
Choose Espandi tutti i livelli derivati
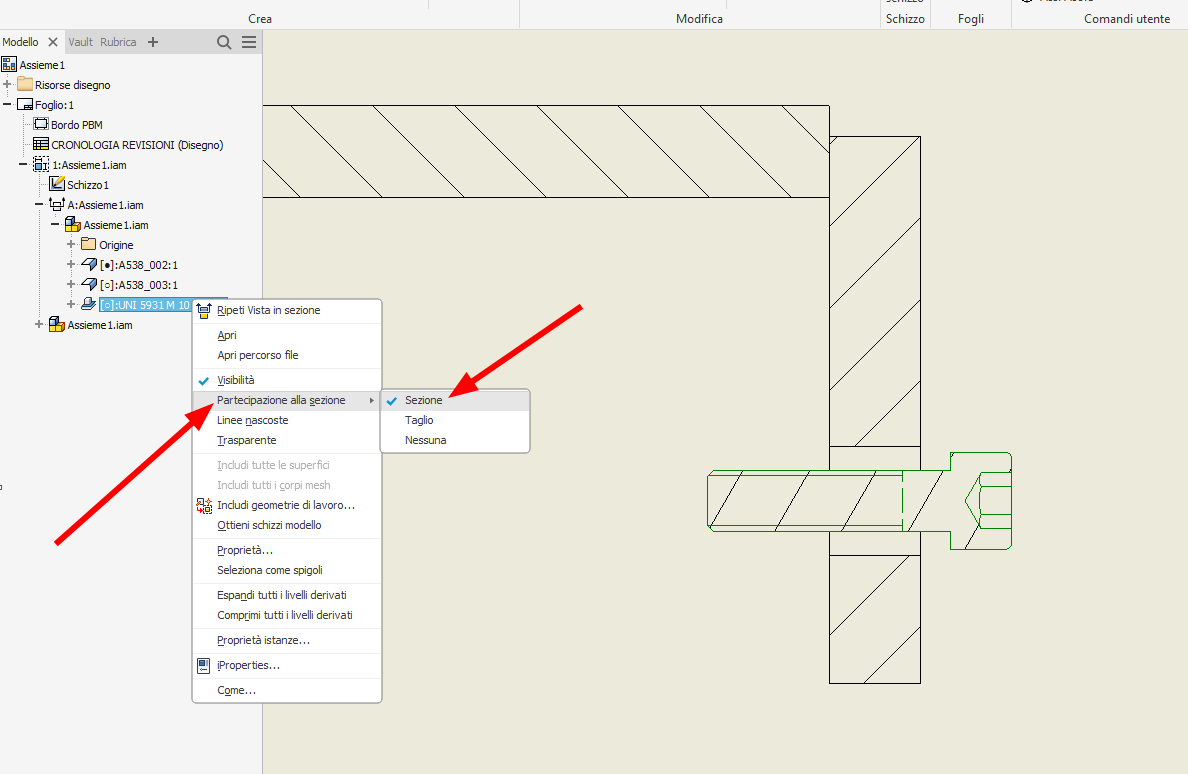tap(281, 595)
